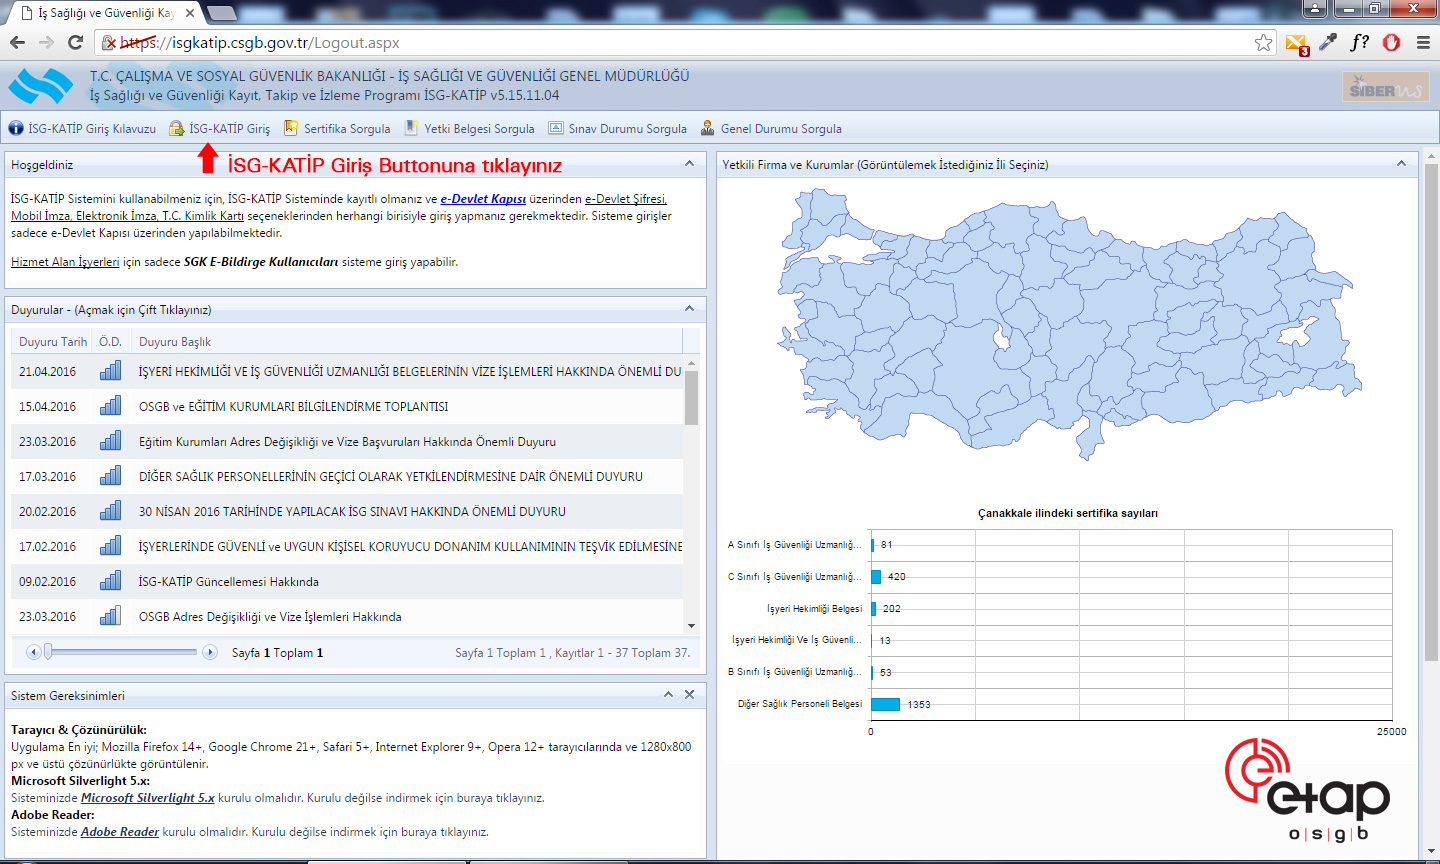
Task: Click priority bars icon for 09.02.2016 row
Action: tap(111, 581)
